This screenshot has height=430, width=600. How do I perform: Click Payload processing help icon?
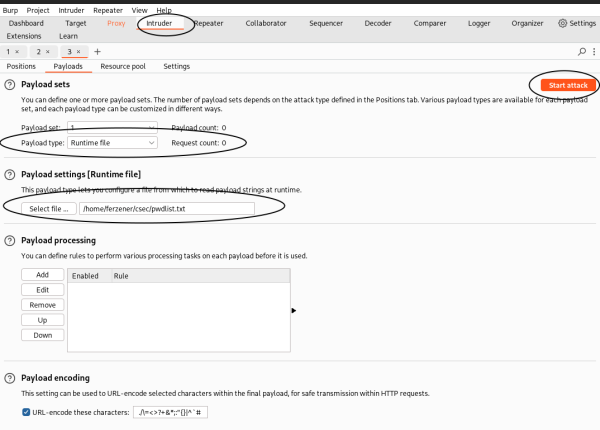[x=10, y=241]
